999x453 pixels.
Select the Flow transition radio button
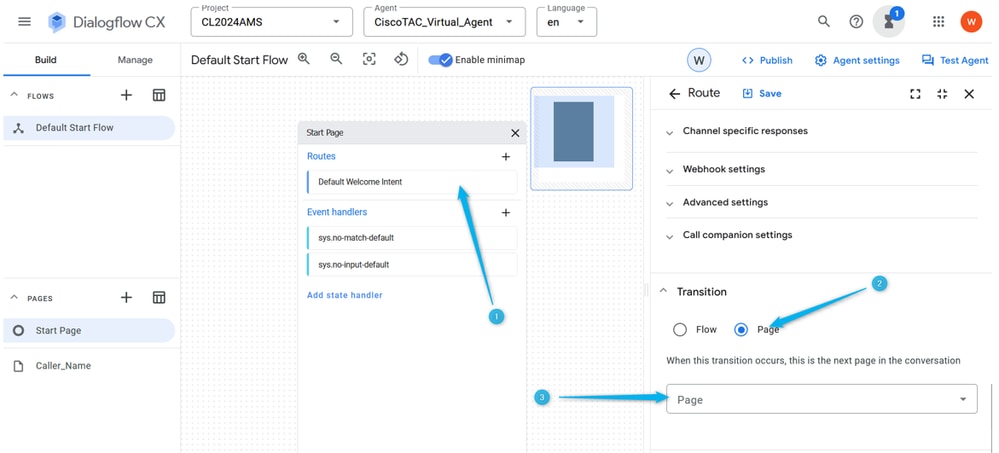(x=680, y=329)
